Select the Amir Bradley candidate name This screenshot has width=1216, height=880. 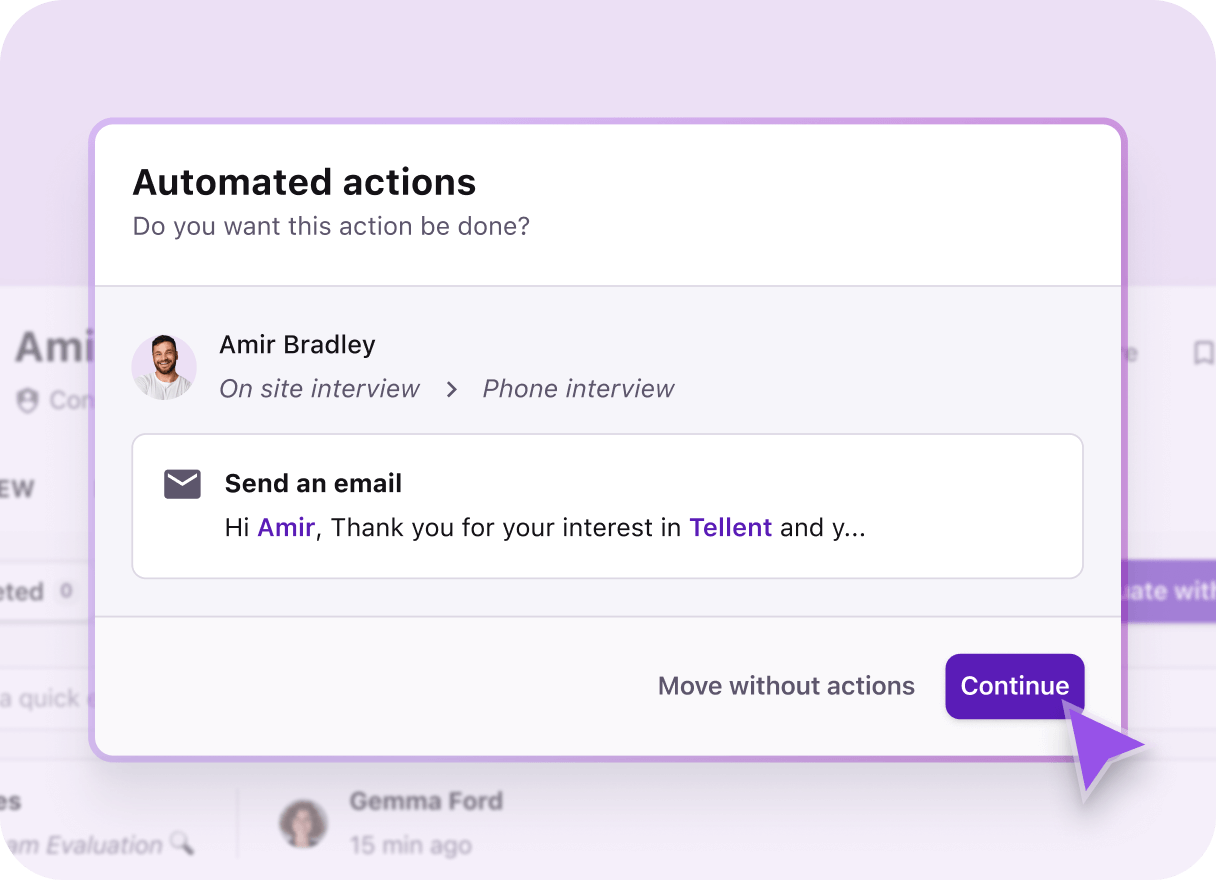pos(296,344)
